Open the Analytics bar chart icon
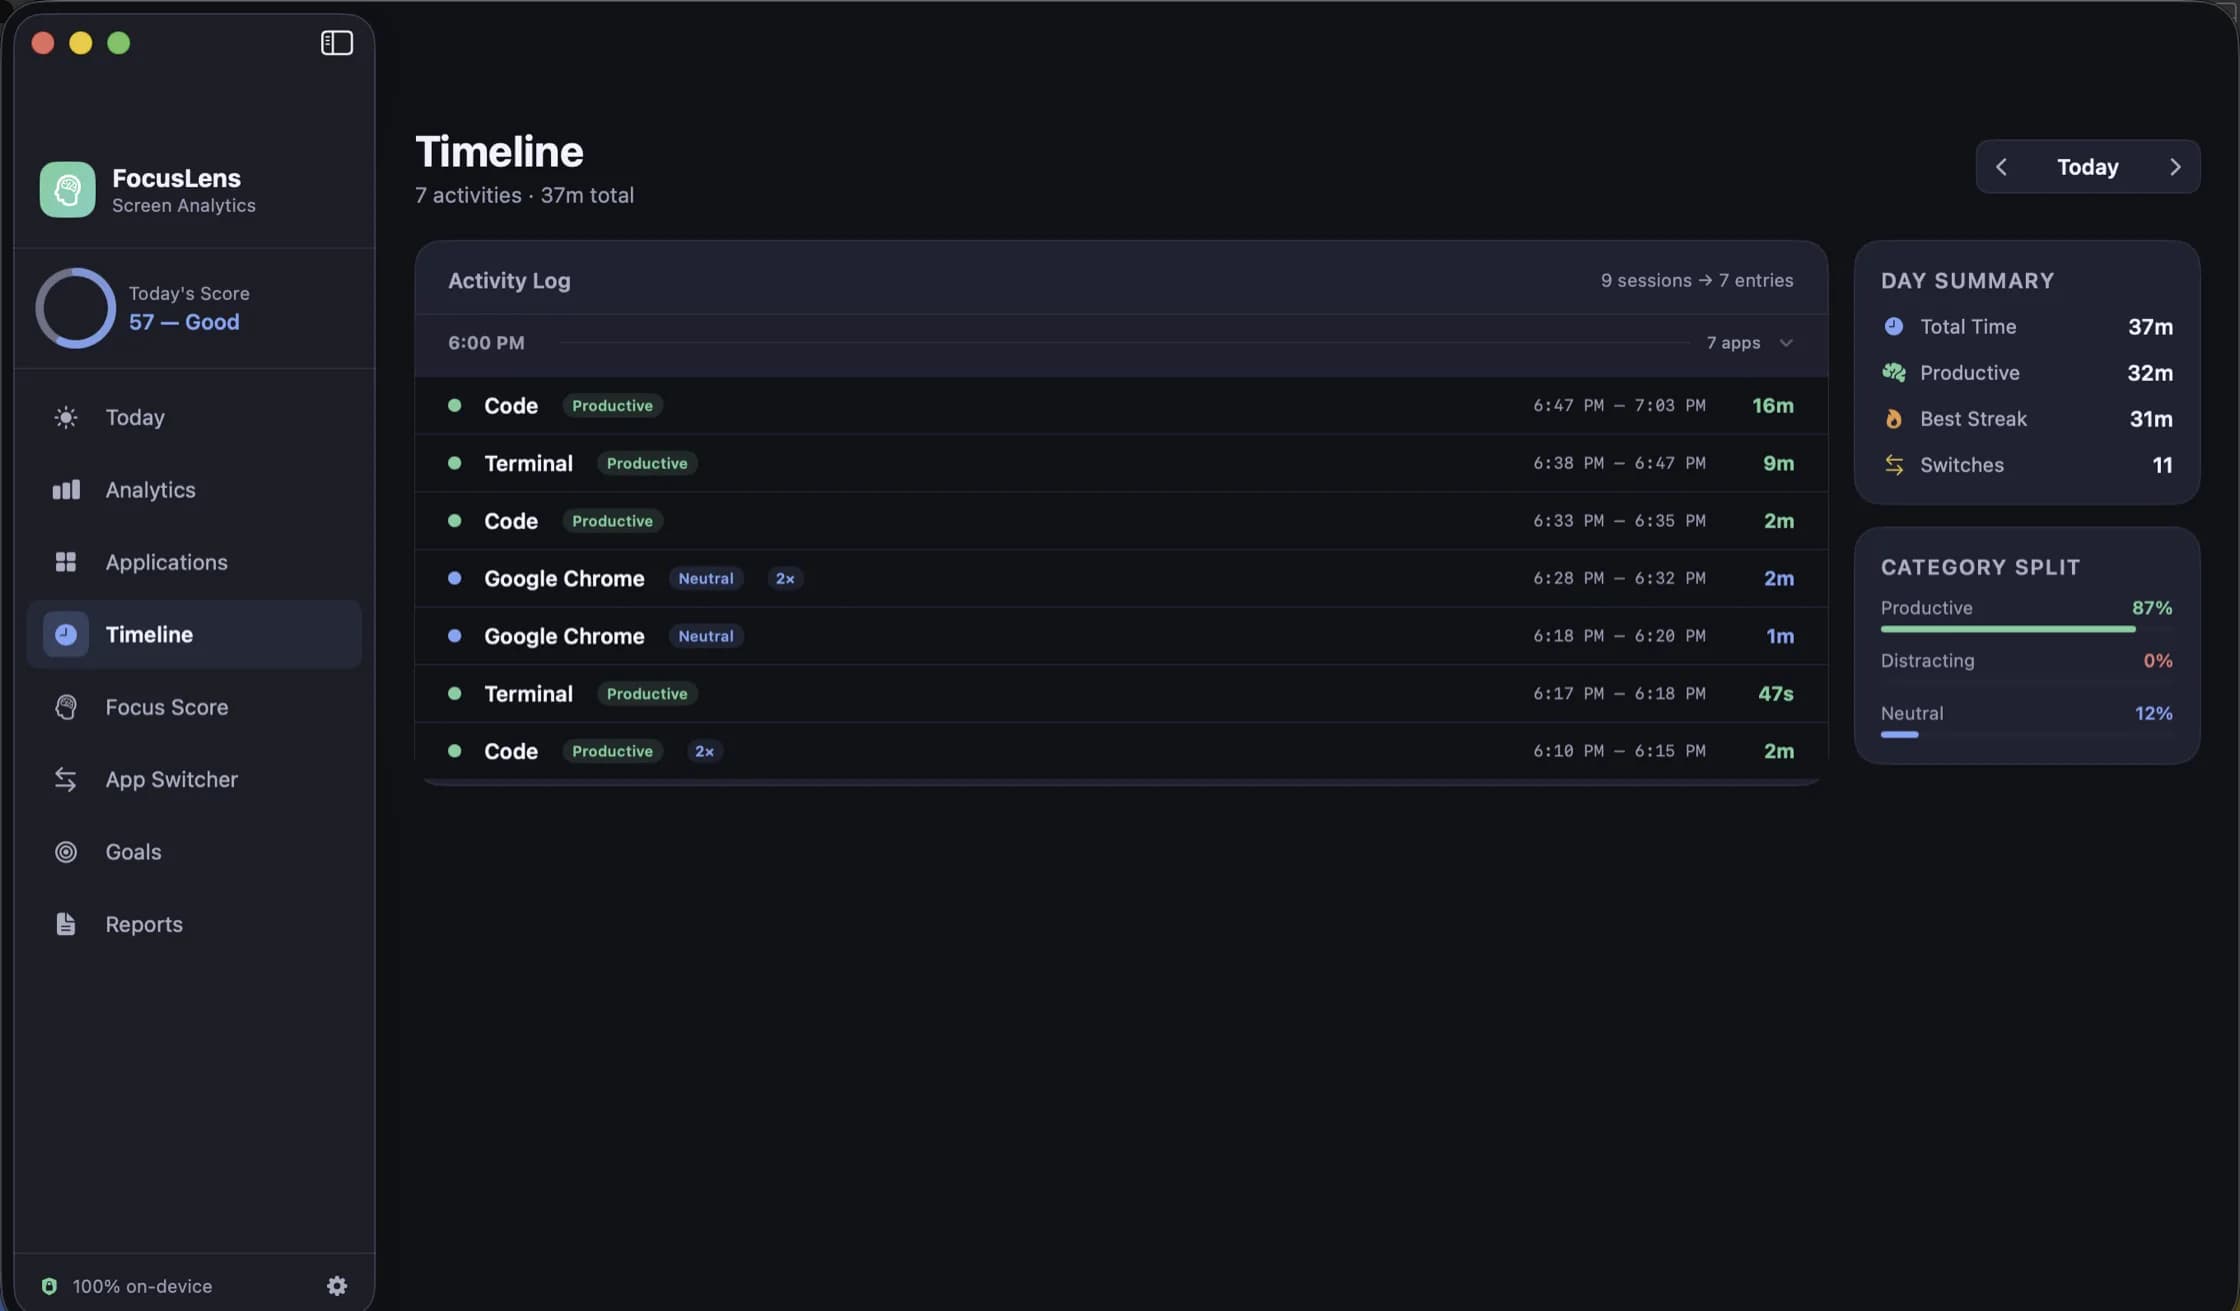Screen dimensions: 2240x1311 [x=66, y=490]
